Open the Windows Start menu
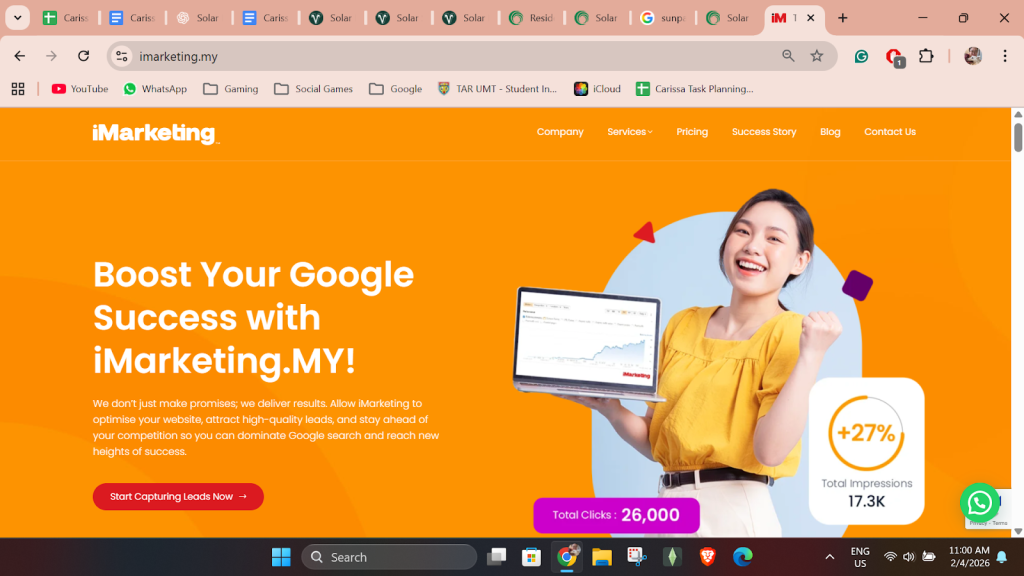The height and width of the screenshot is (576, 1024). click(281, 557)
